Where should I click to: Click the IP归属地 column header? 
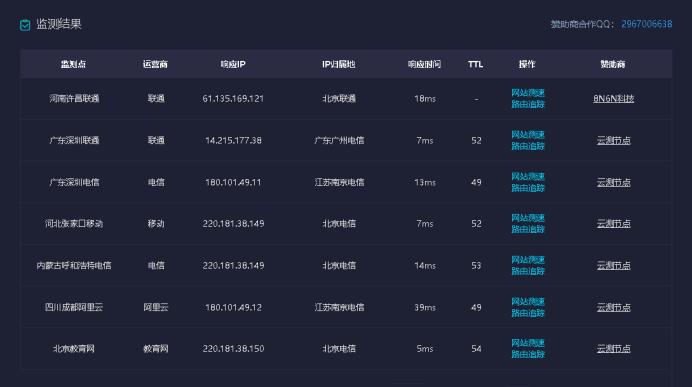click(x=338, y=64)
